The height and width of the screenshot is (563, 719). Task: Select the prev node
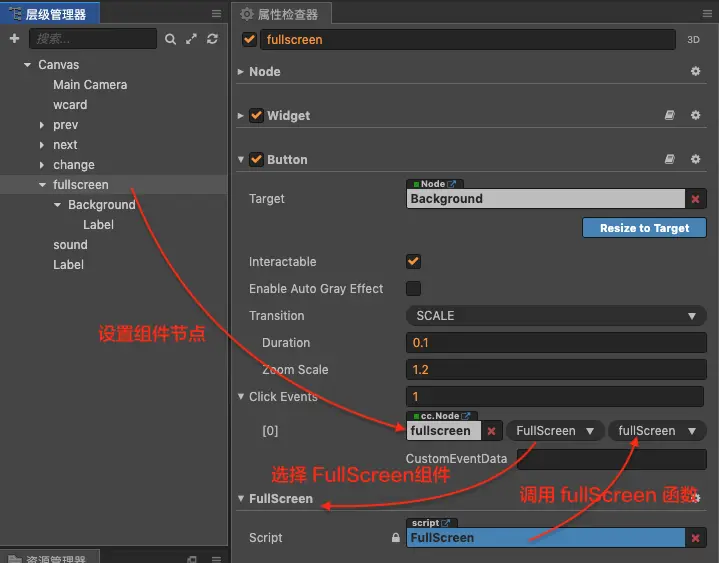(x=66, y=125)
